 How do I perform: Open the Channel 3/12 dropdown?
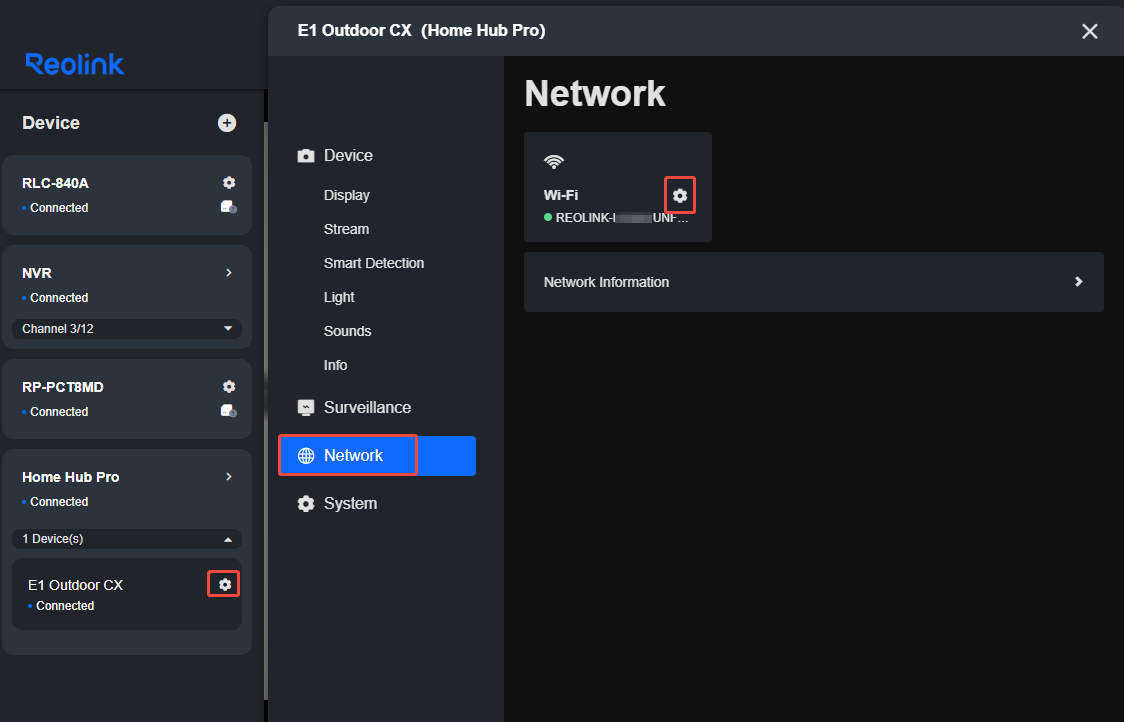click(x=127, y=328)
